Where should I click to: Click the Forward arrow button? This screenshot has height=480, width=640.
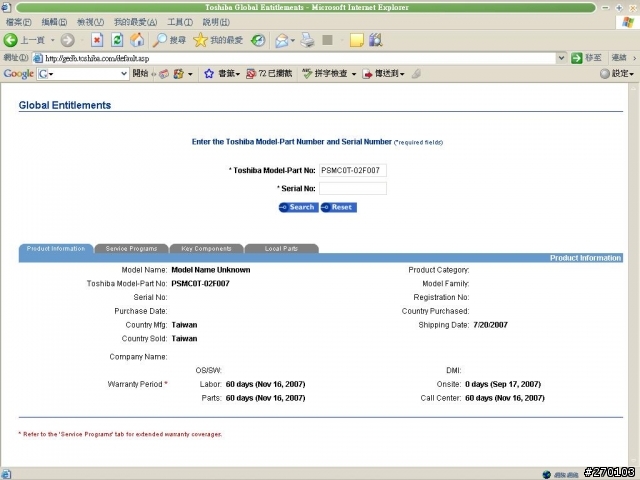click(68, 40)
